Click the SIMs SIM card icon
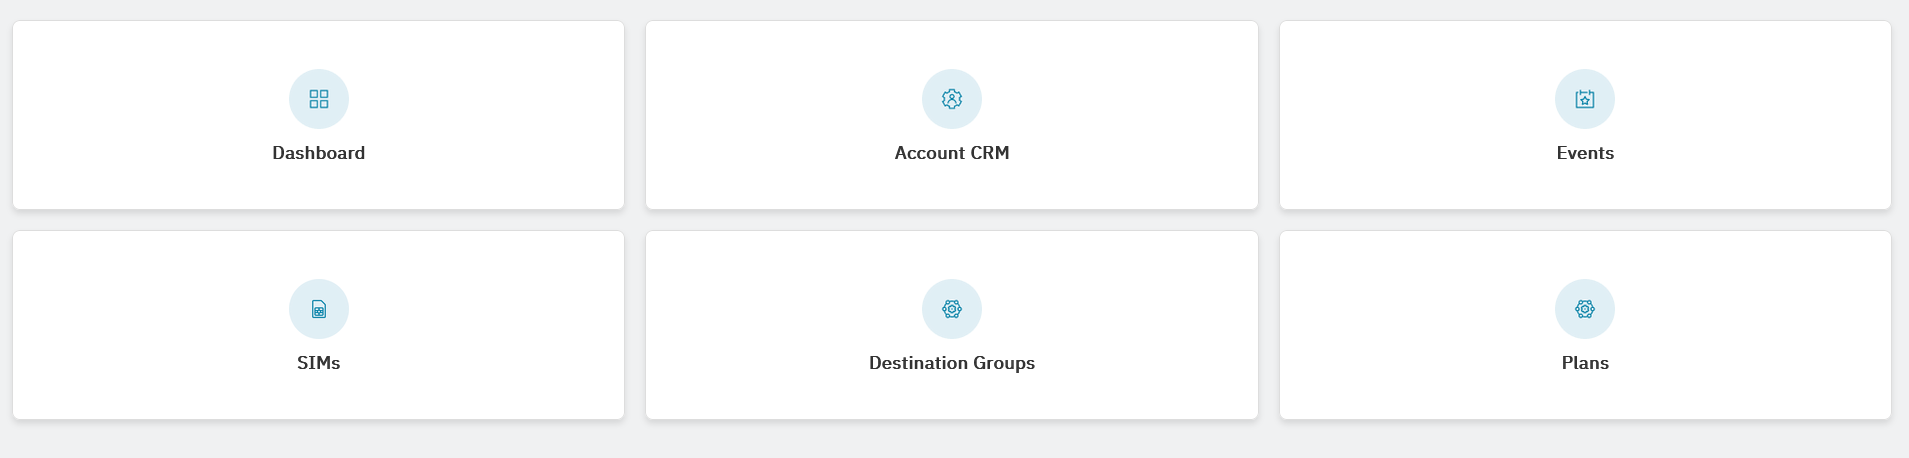Screen dimensions: 1909x458 pos(318,309)
